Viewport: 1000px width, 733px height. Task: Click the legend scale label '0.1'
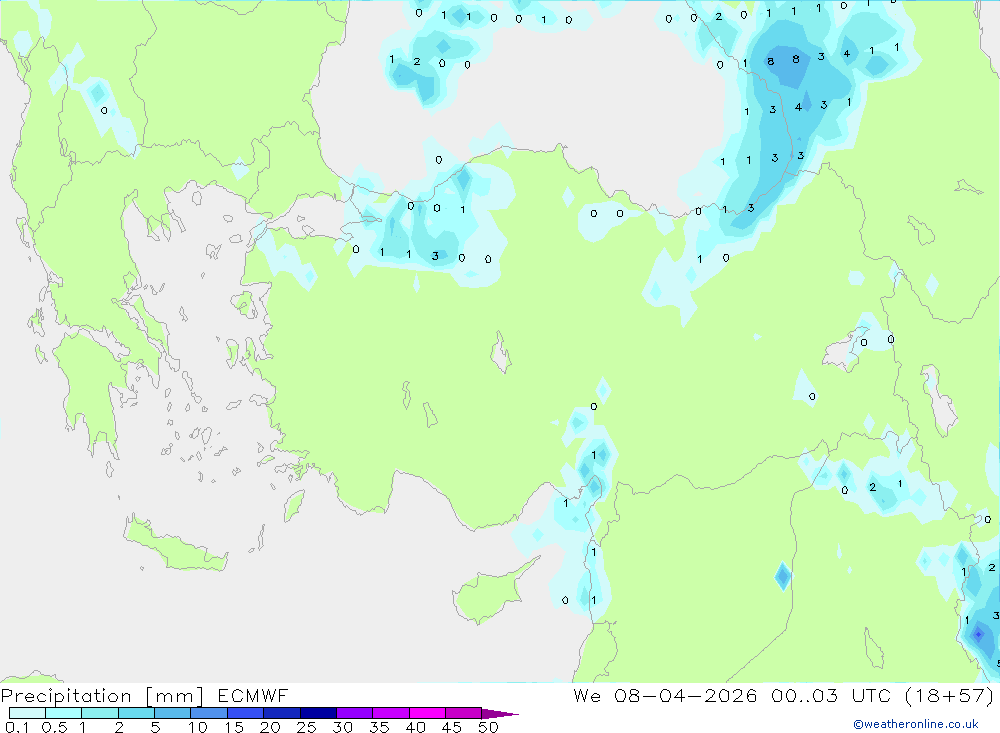(x=17, y=727)
